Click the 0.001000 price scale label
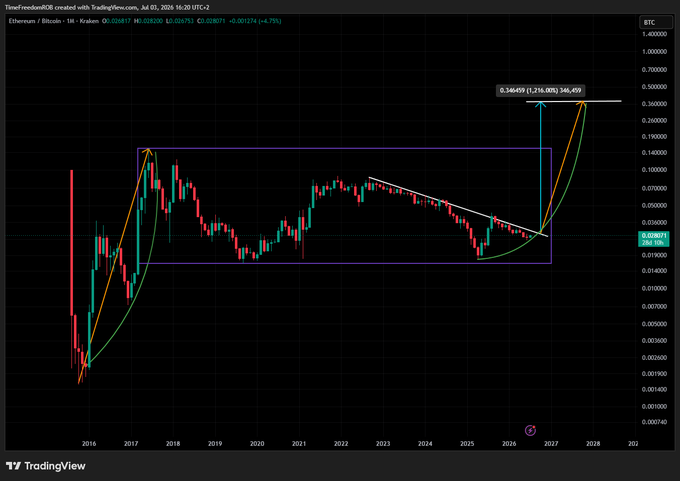Screen dimensions: 680x481 pos(654,406)
